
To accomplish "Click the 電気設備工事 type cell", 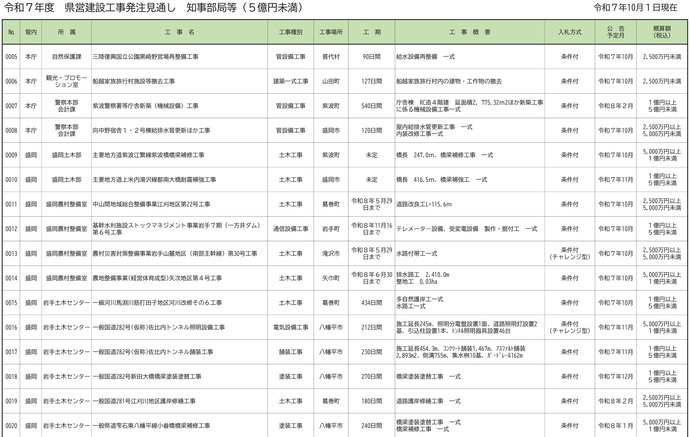I will (x=291, y=326).
